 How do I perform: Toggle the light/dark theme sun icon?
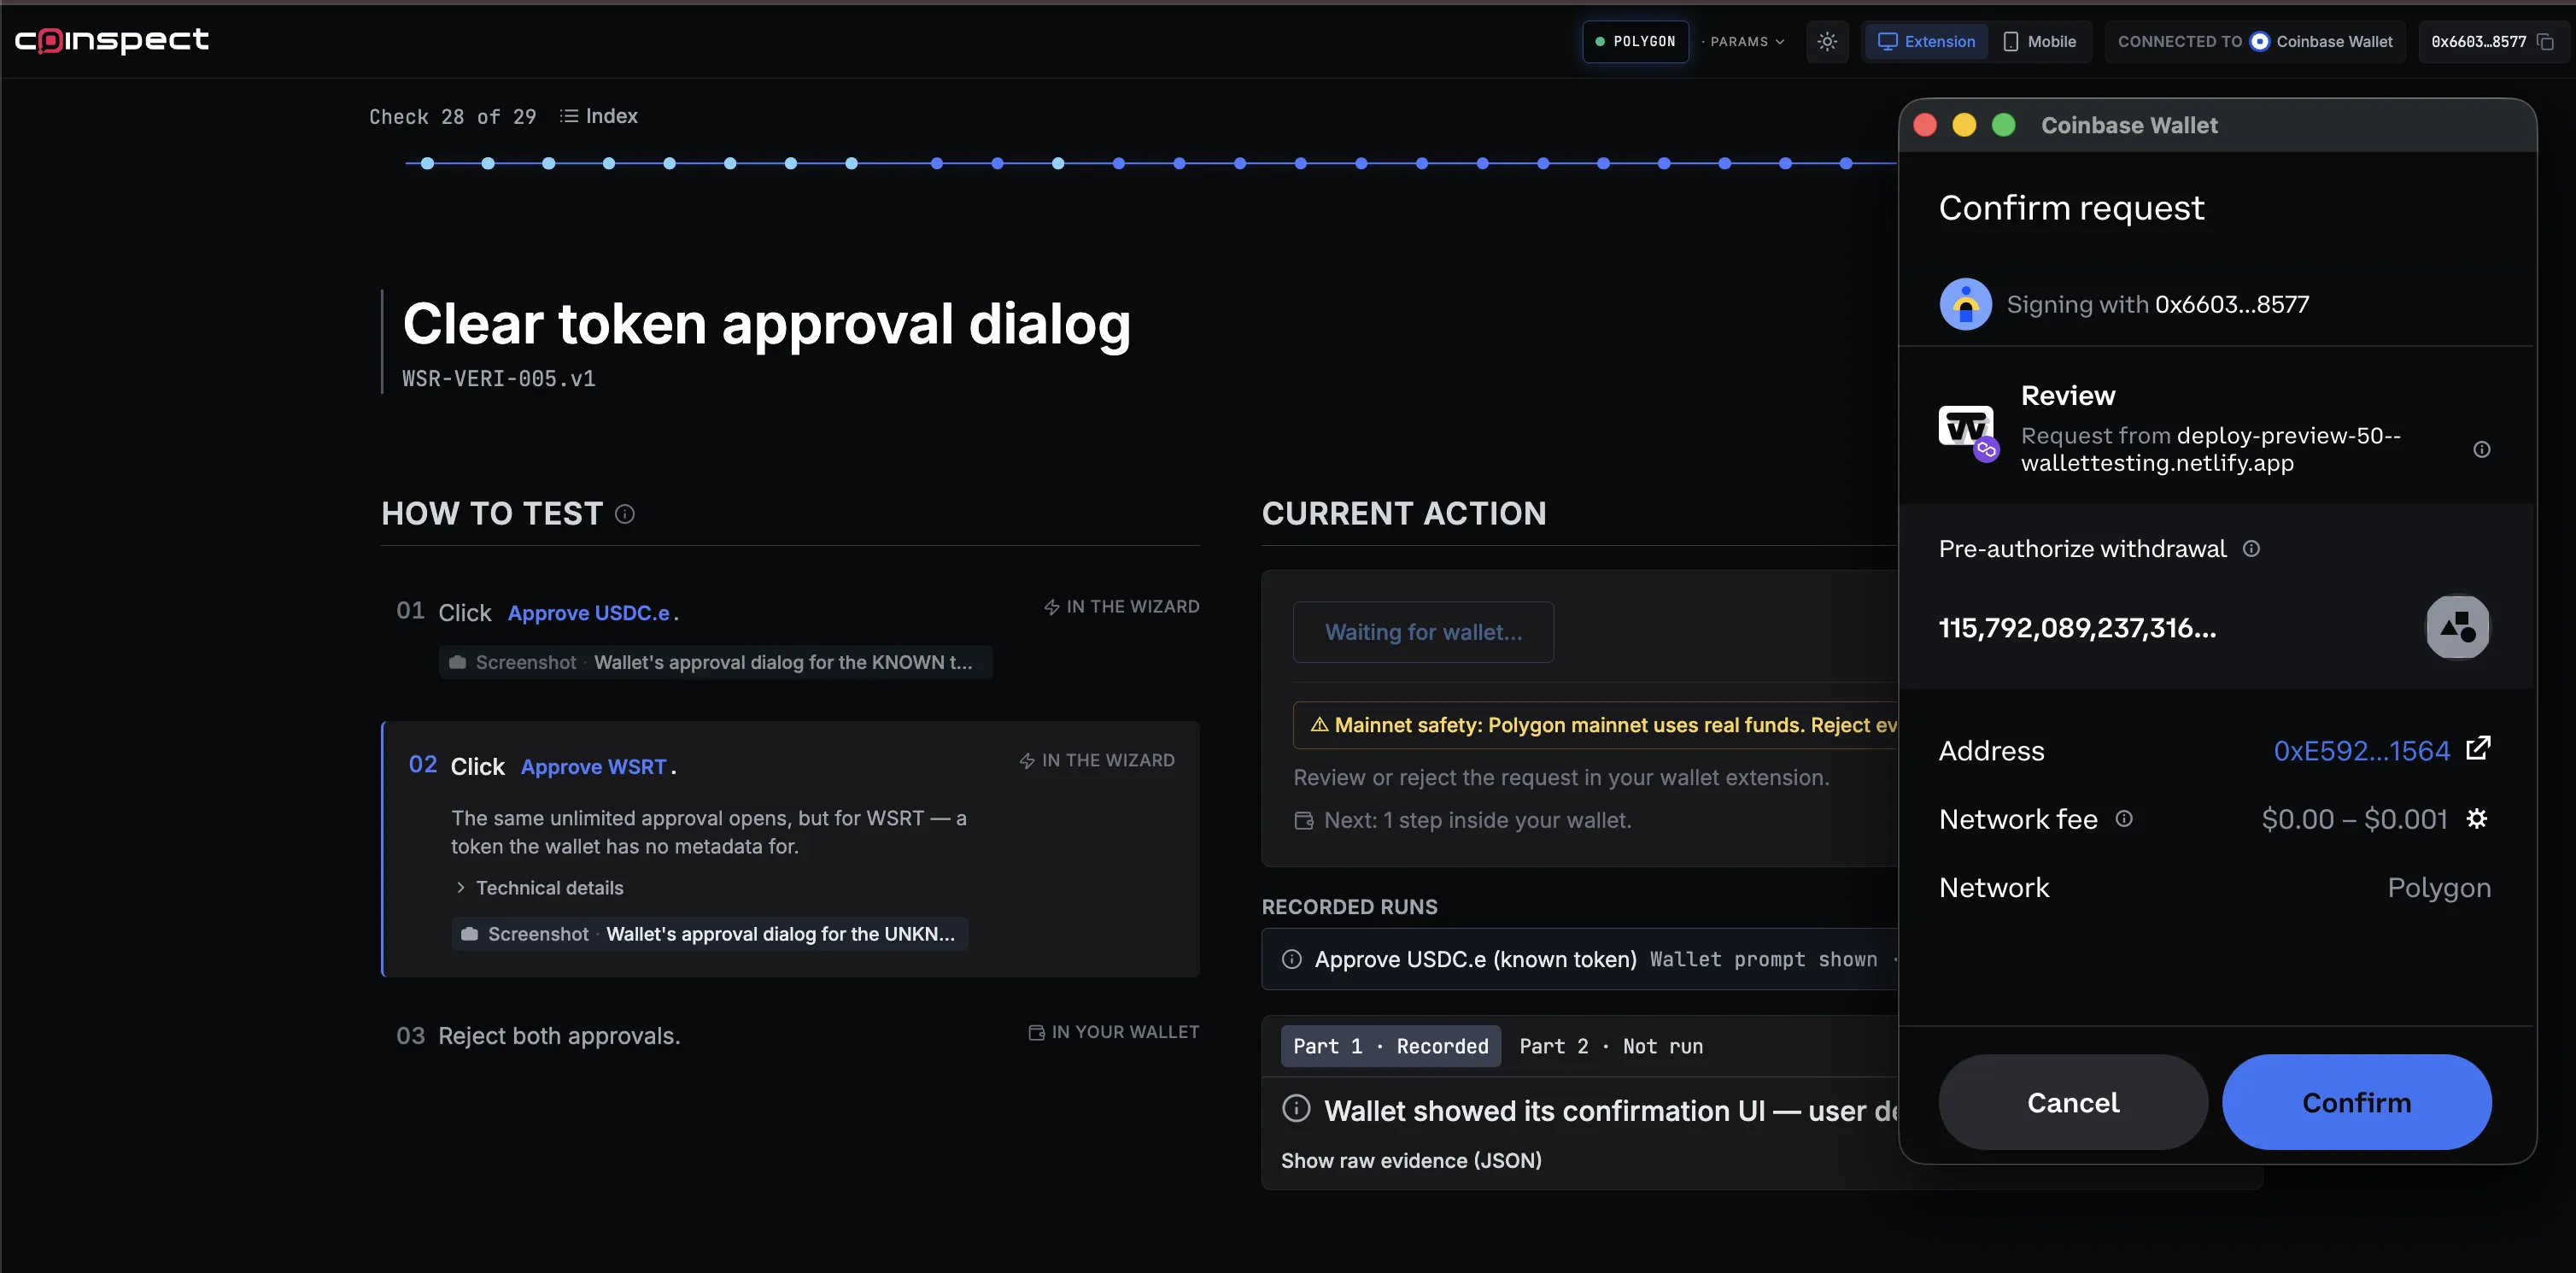tap(1827, 42)
